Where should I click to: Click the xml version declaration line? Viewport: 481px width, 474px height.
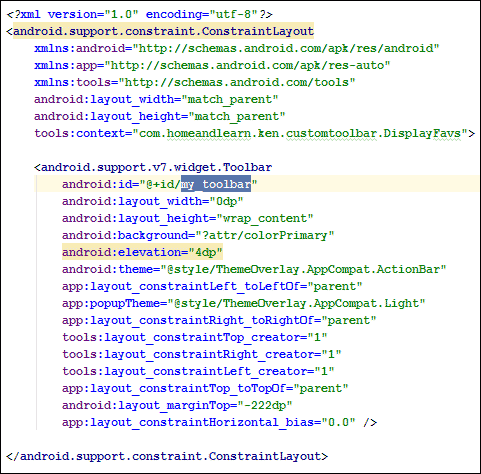pos(139,14)
